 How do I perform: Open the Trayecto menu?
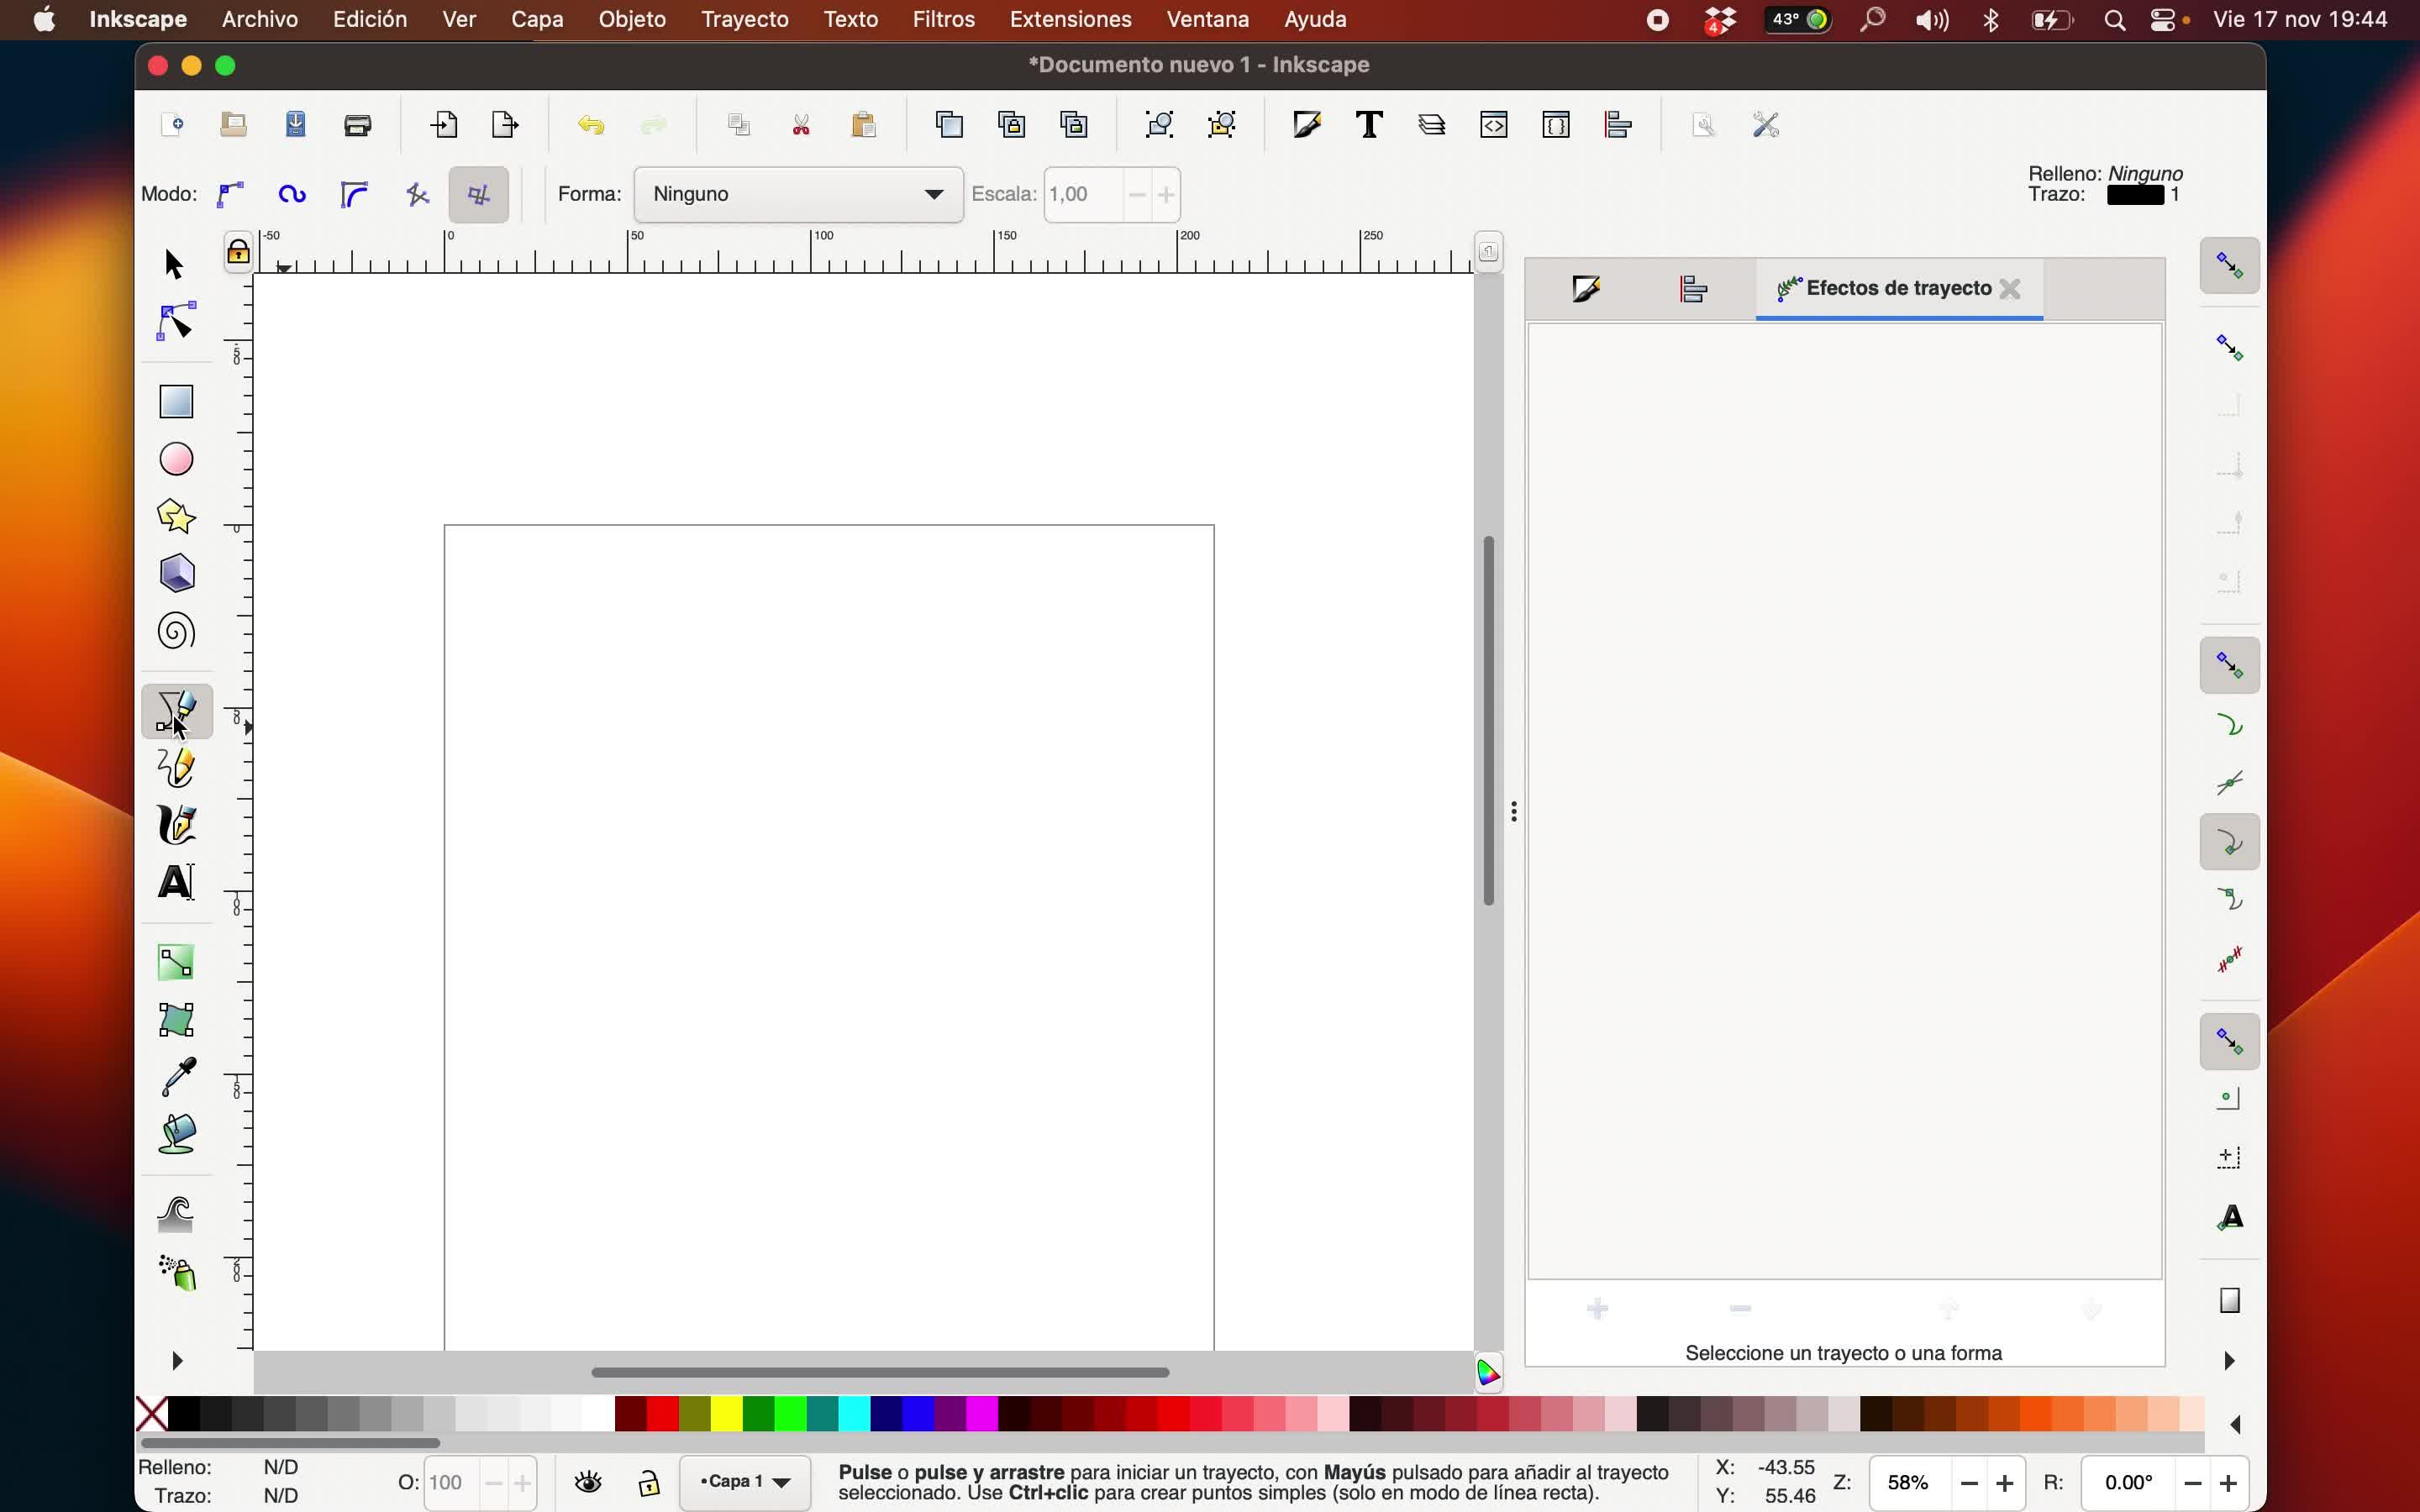pos(744,19)
